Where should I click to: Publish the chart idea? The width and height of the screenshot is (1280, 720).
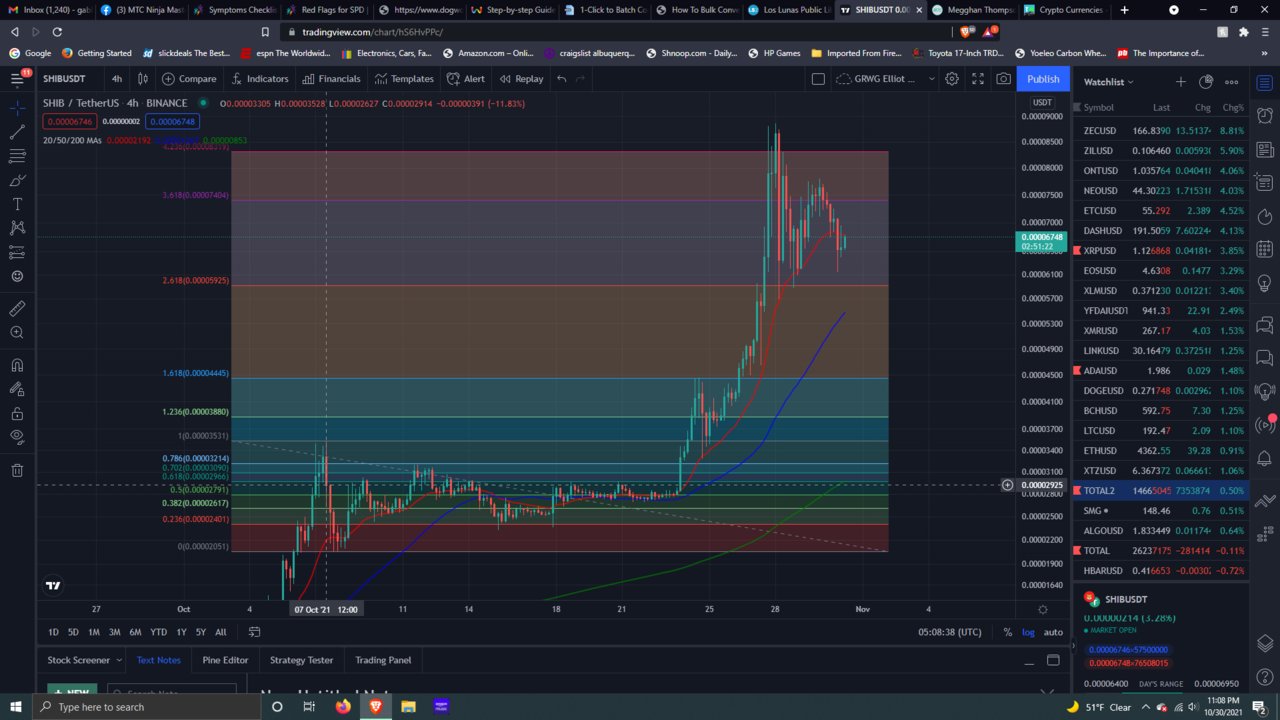tap(1043, 79)
